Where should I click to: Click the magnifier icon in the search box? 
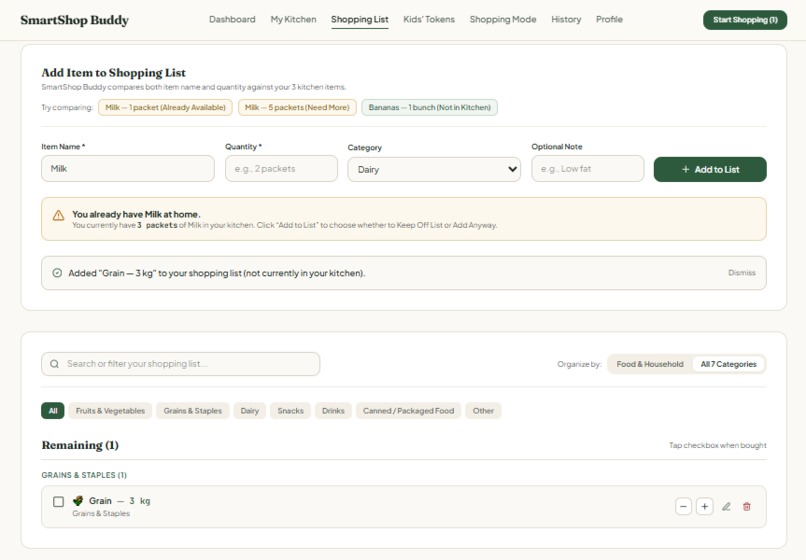pyautogui.click(x=54, y=364)
